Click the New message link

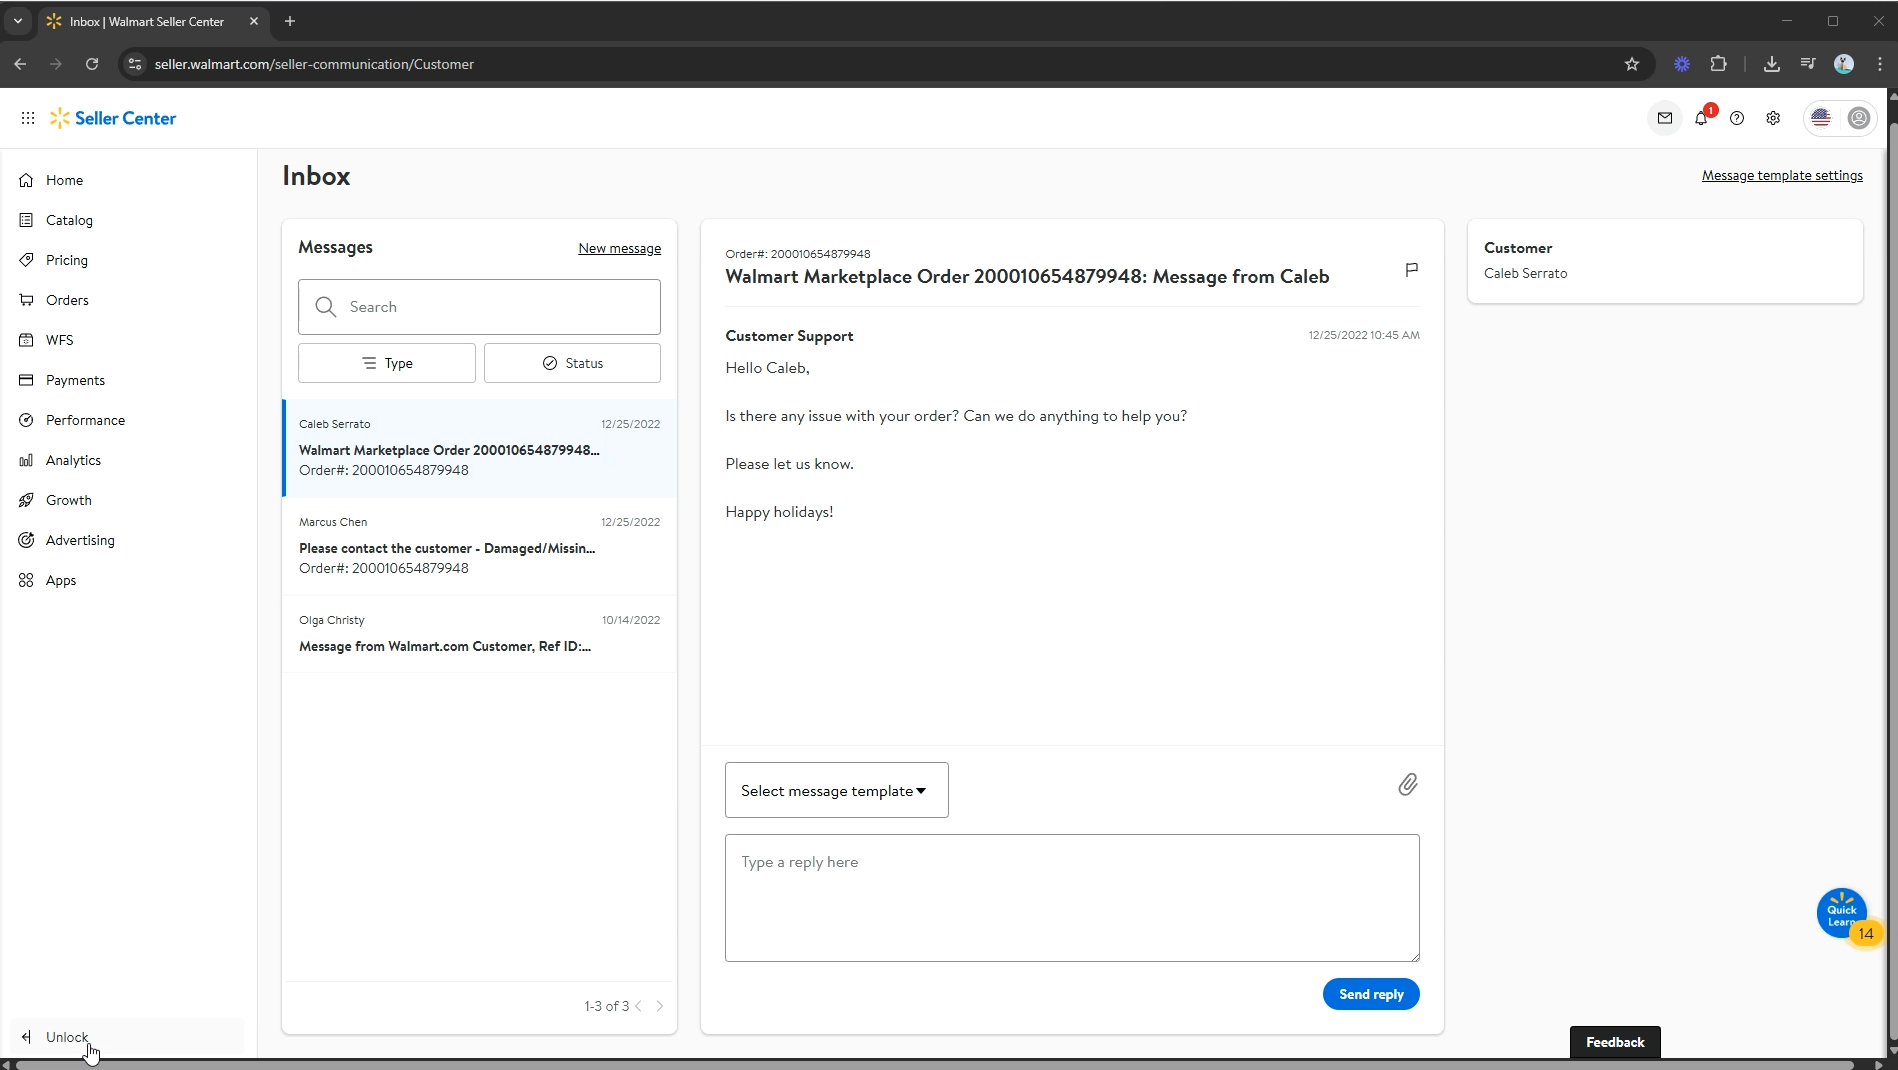[619, 248]
